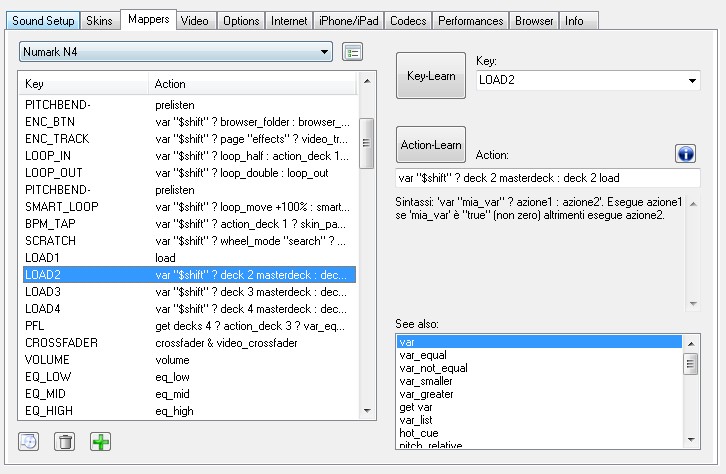Delete mapping with the trash icon
The image size is (726, 474).
pos(65,441)
